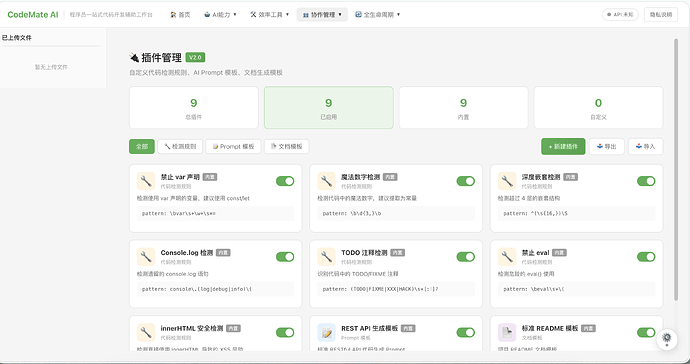Click the pattern text for 魔法数字检测
690x364 pixels.
pos(352,213)
